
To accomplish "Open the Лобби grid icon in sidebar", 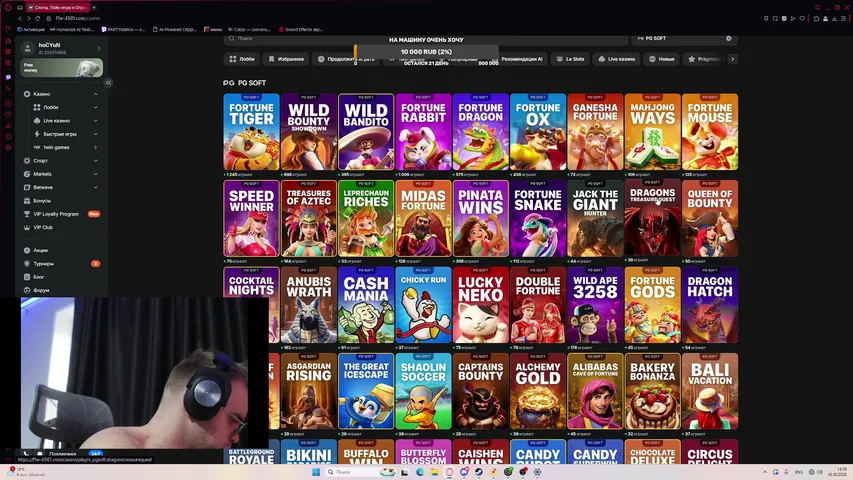I will 37,107.
